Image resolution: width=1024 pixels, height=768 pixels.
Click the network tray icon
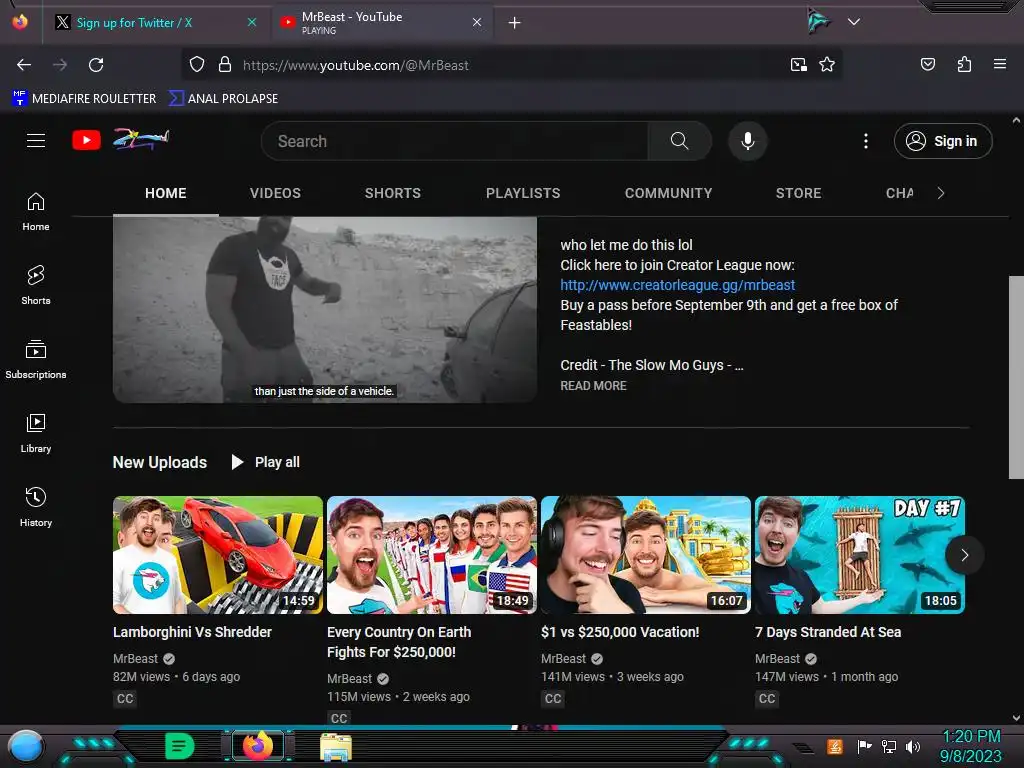pyautogui.click(x=889, y=746)
